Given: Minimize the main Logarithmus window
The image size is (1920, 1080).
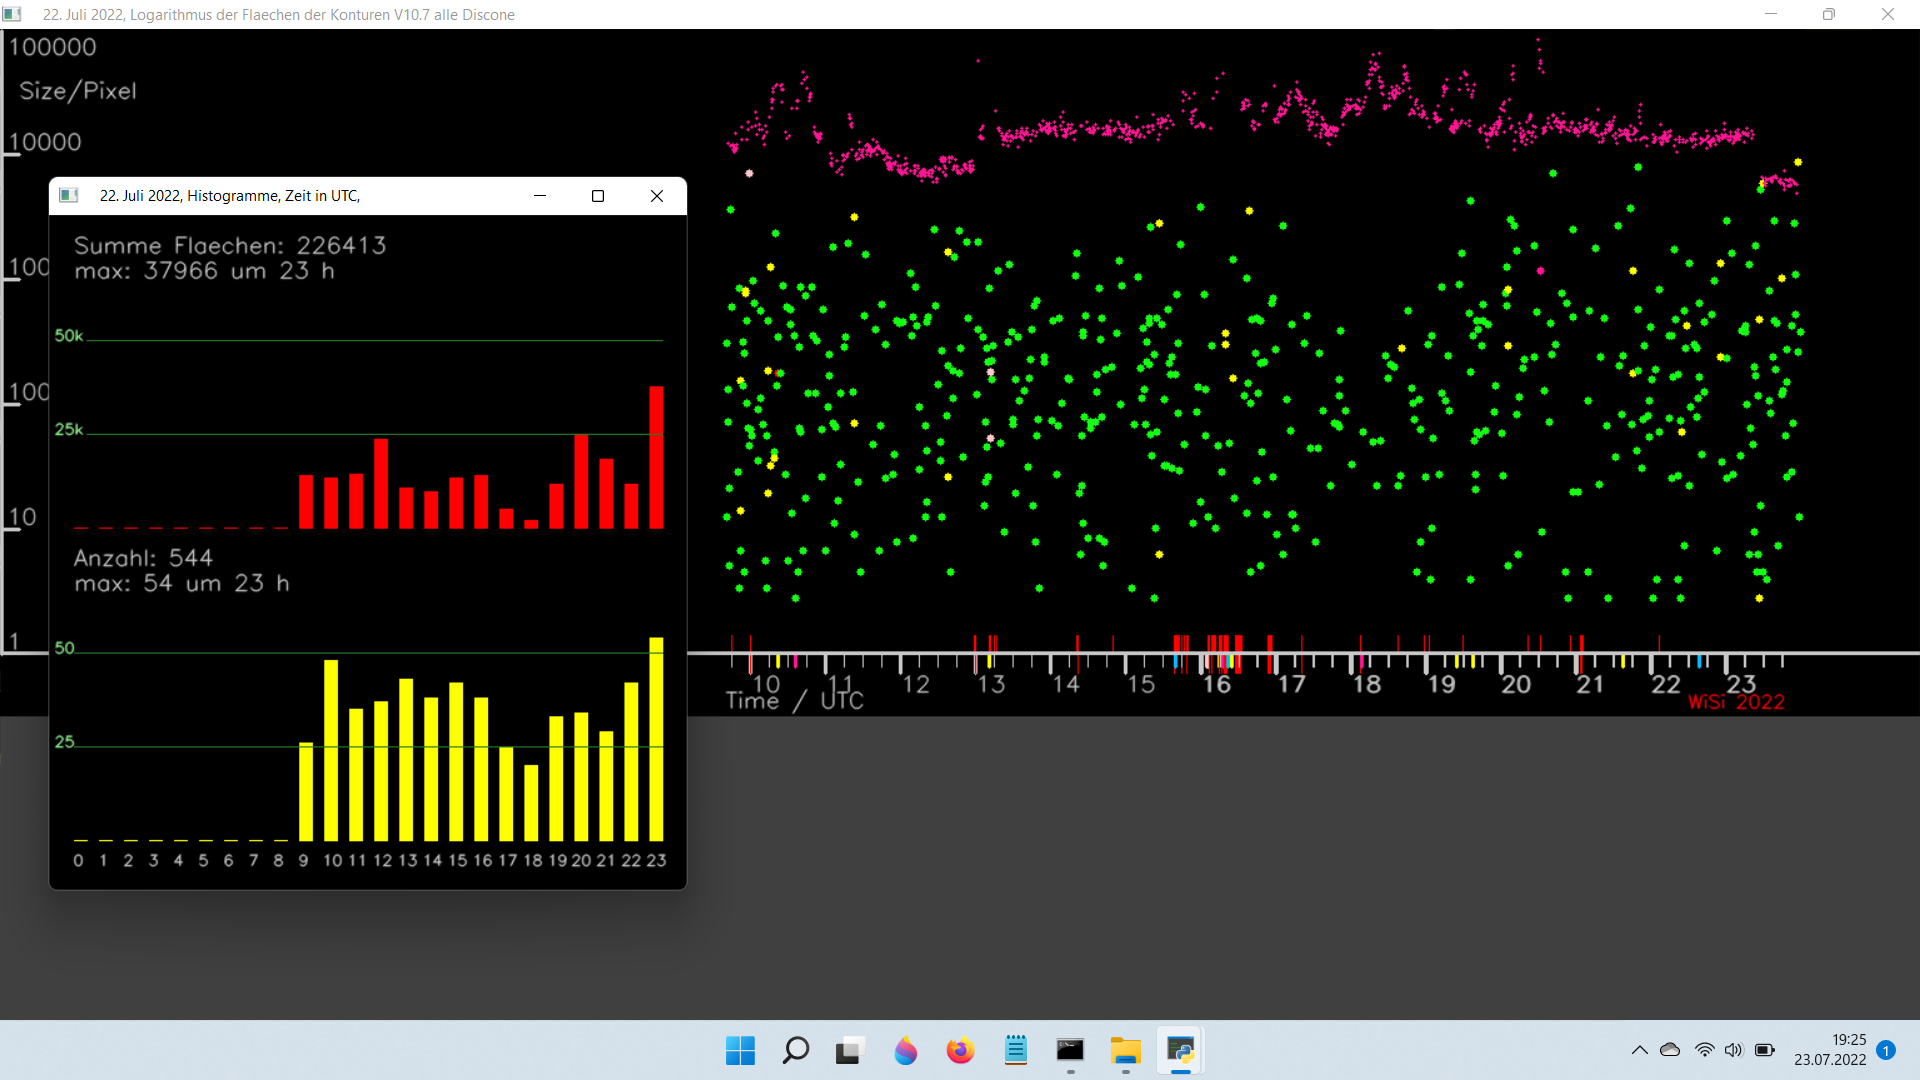Looking at the screenshot, I should pyautogui.click(x=1771, y=14).
